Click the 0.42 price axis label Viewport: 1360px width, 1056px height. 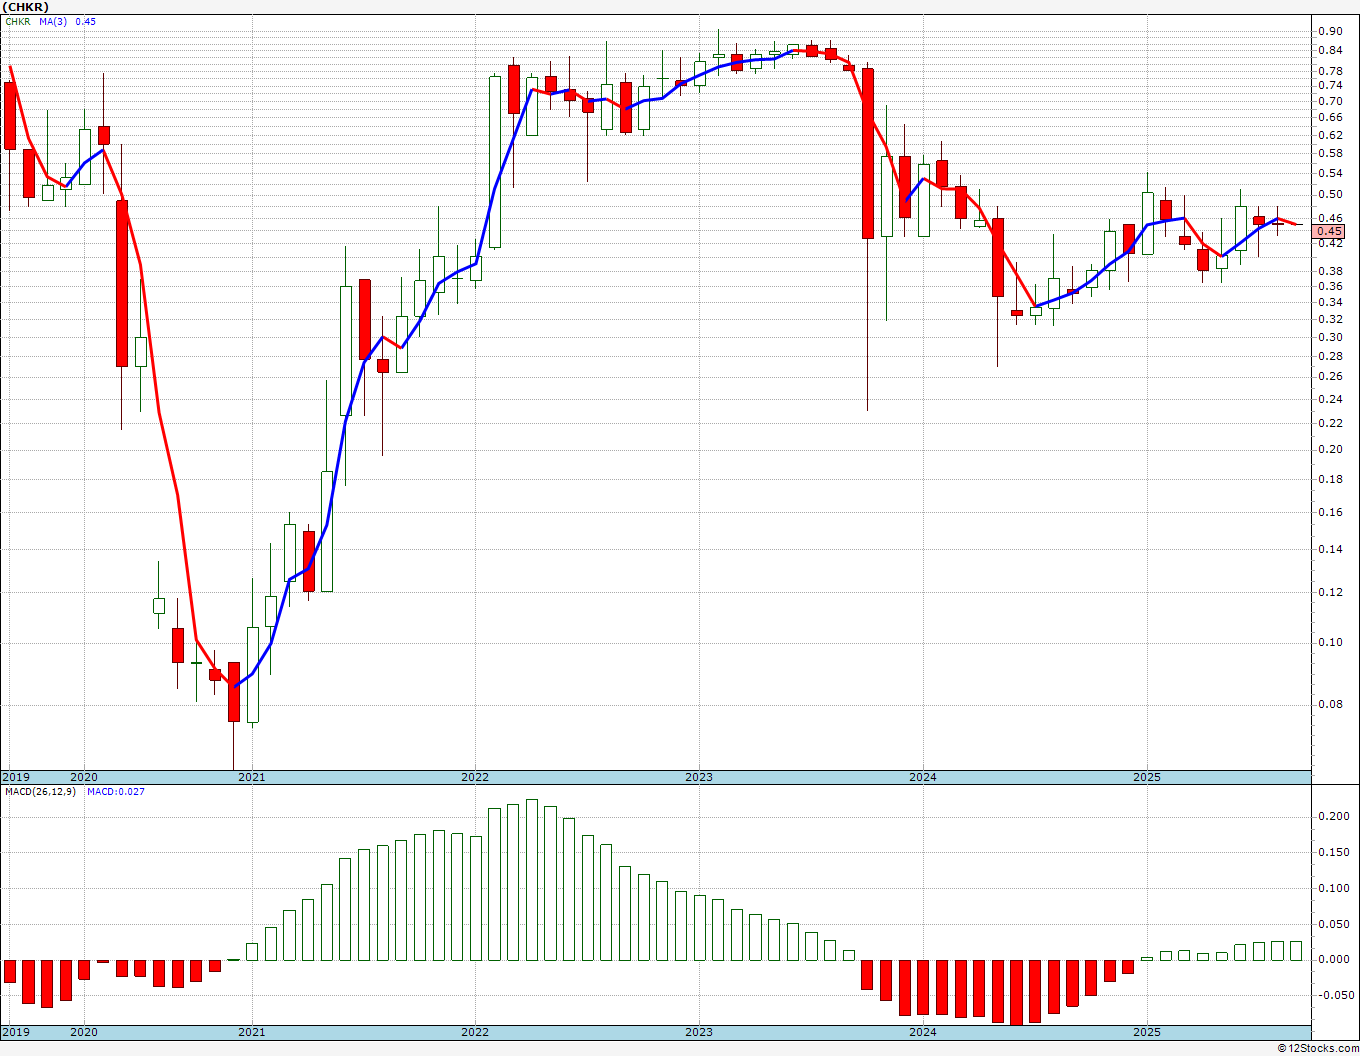1330,243
